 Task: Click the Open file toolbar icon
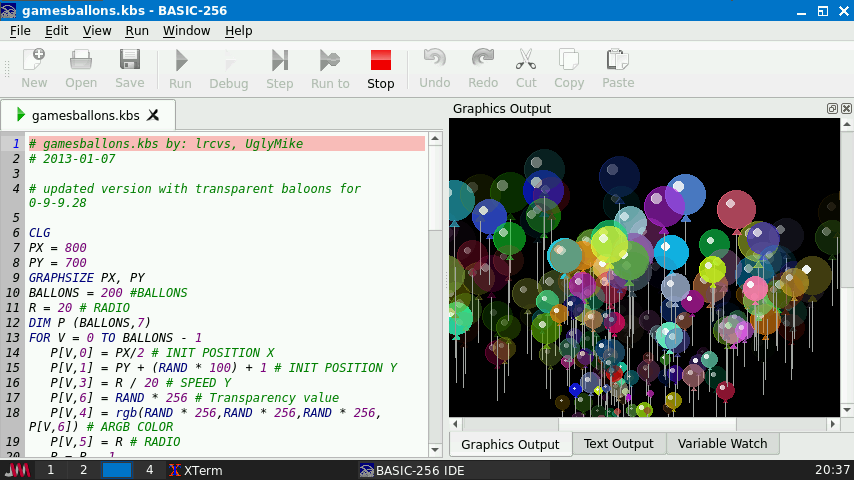[x=81, y=69]
